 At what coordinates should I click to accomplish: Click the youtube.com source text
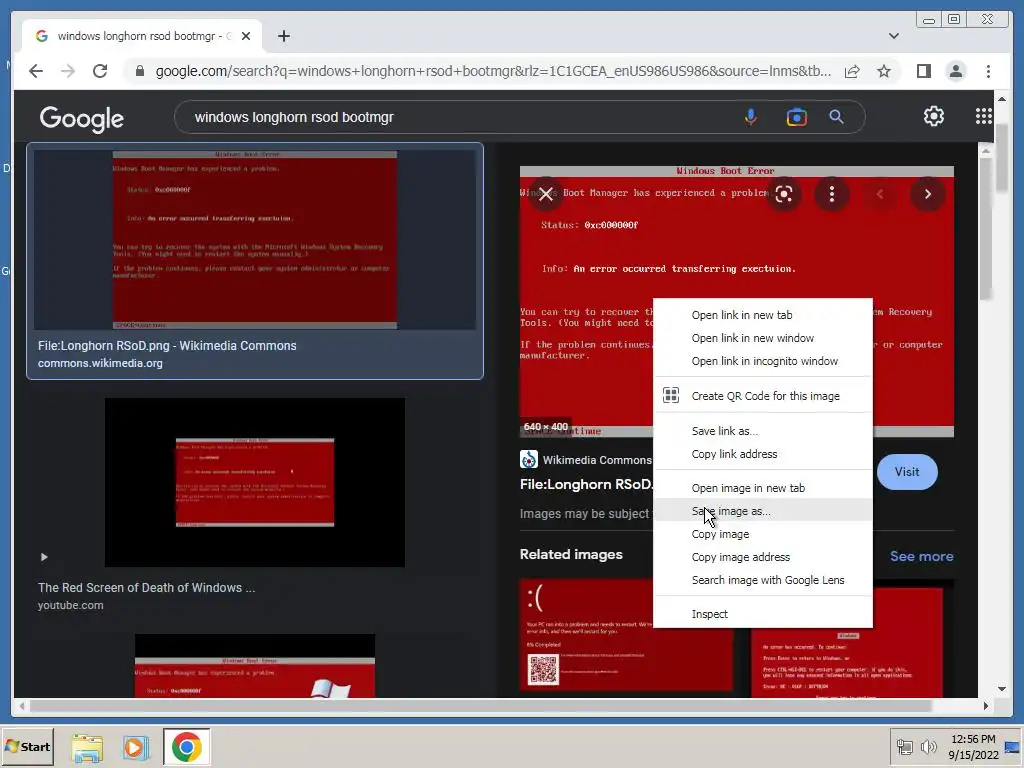point(71,605)
